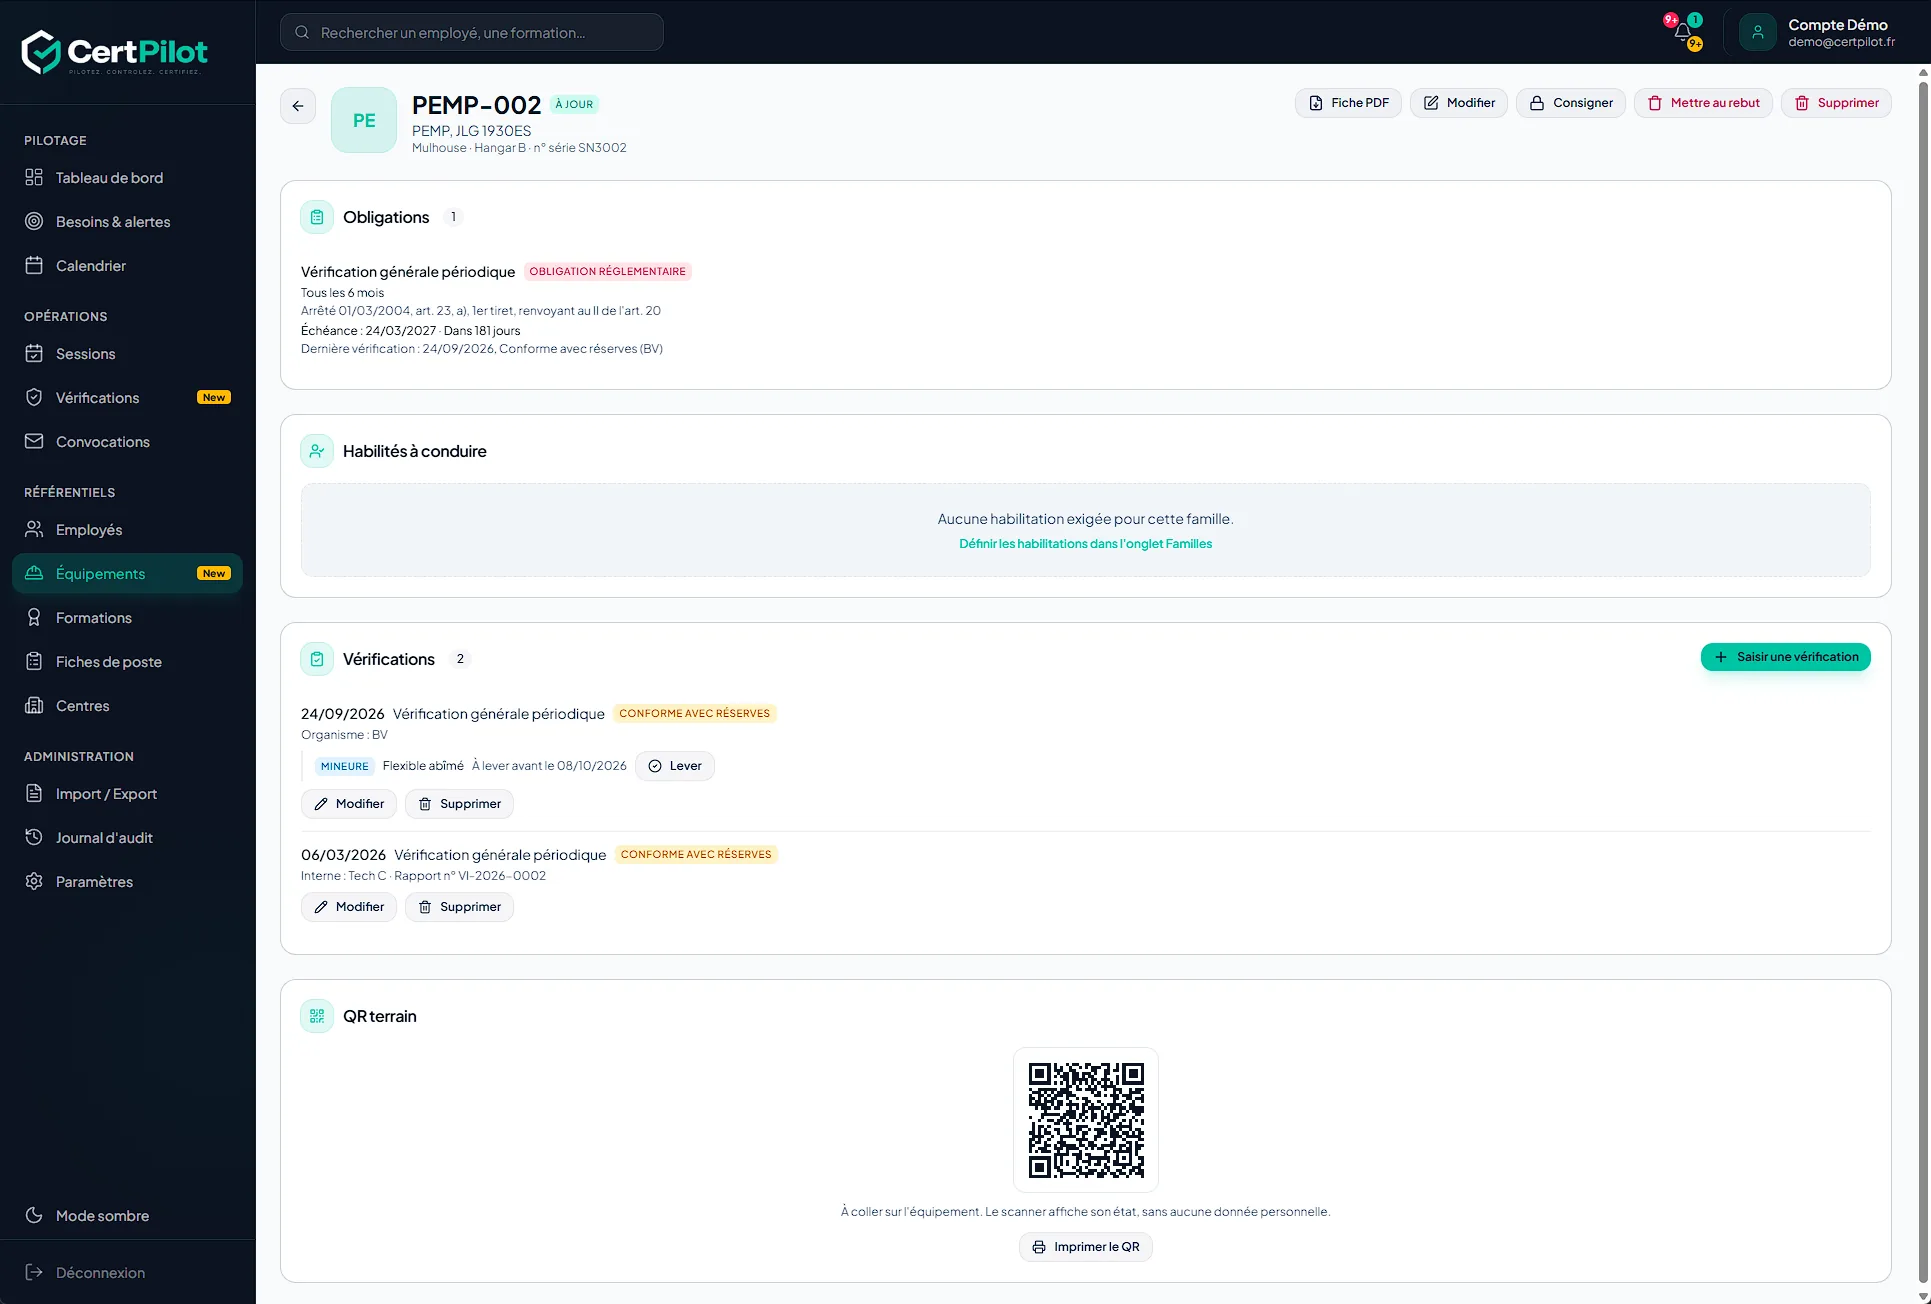Focus the employee search field
1931x1304 pixels.
pos(472,33)
